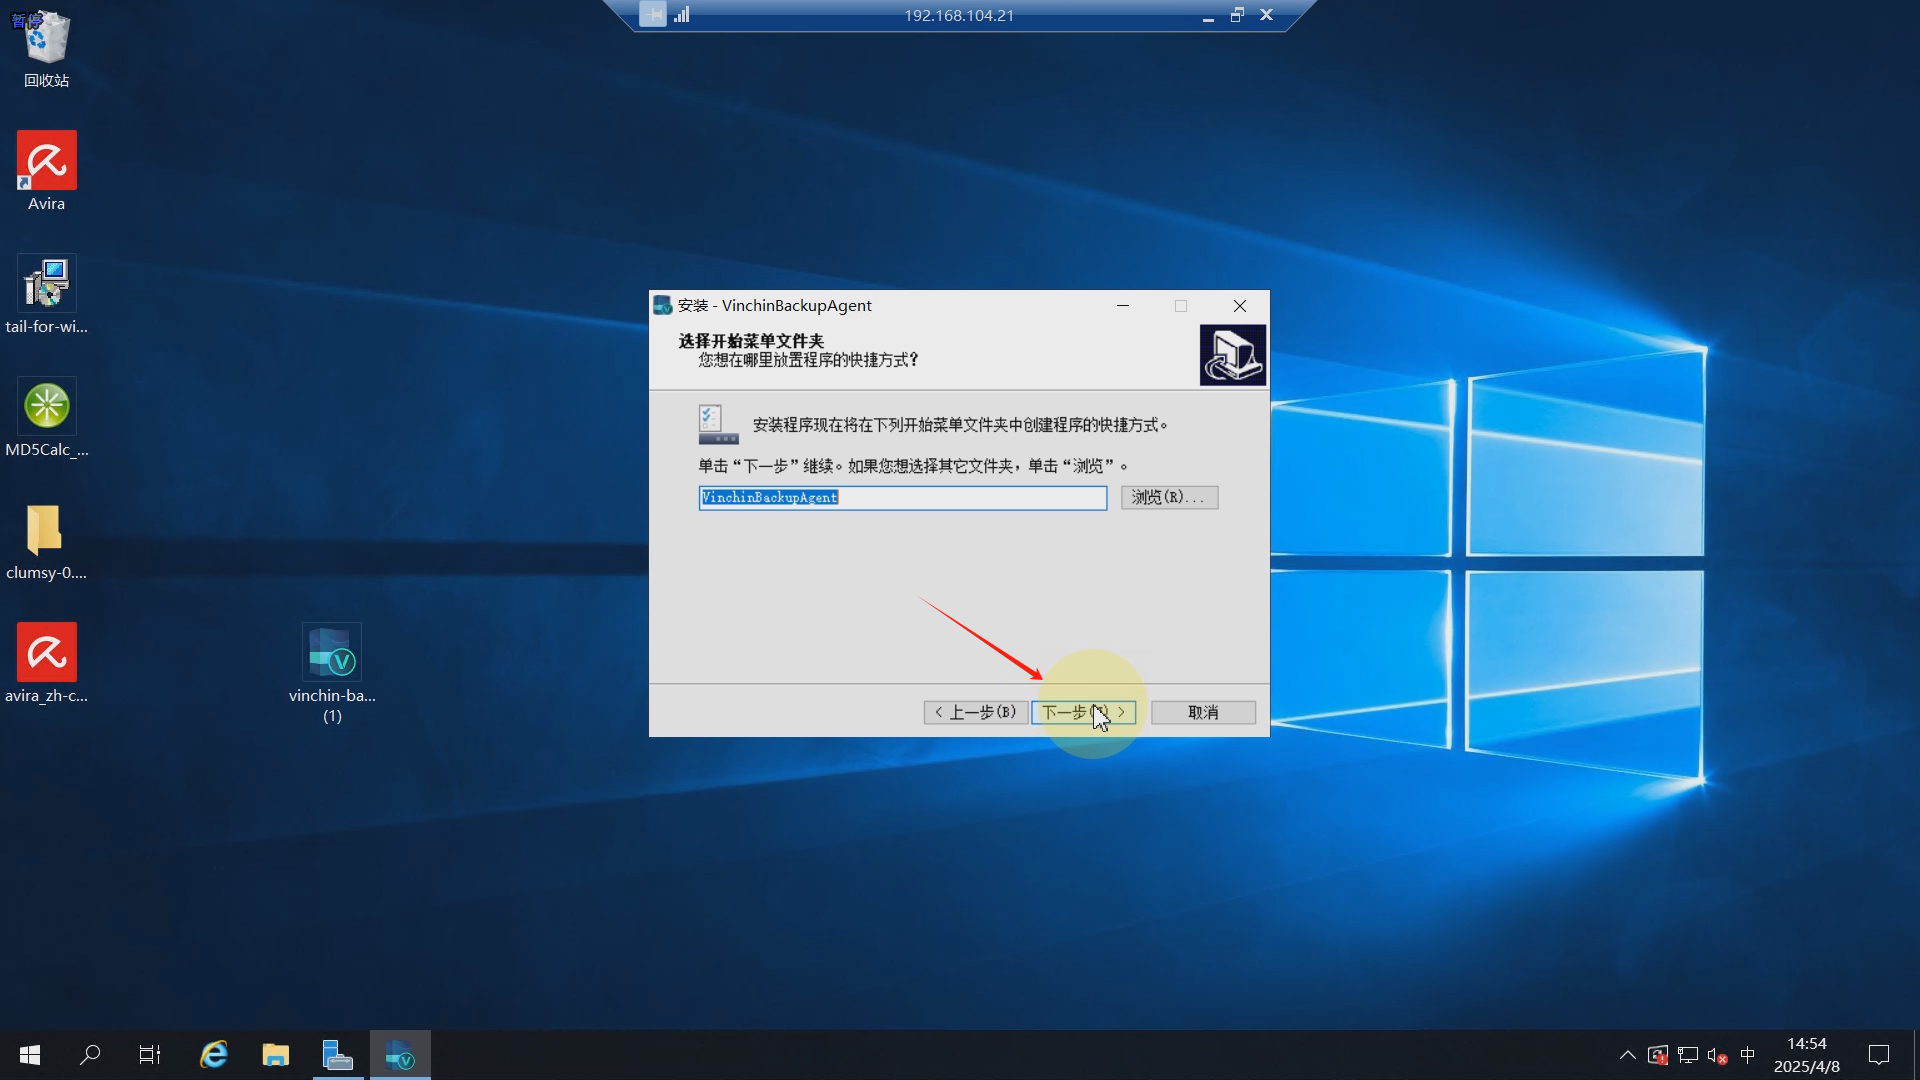Open taskbar search magnifier

tap(90, 1055)
